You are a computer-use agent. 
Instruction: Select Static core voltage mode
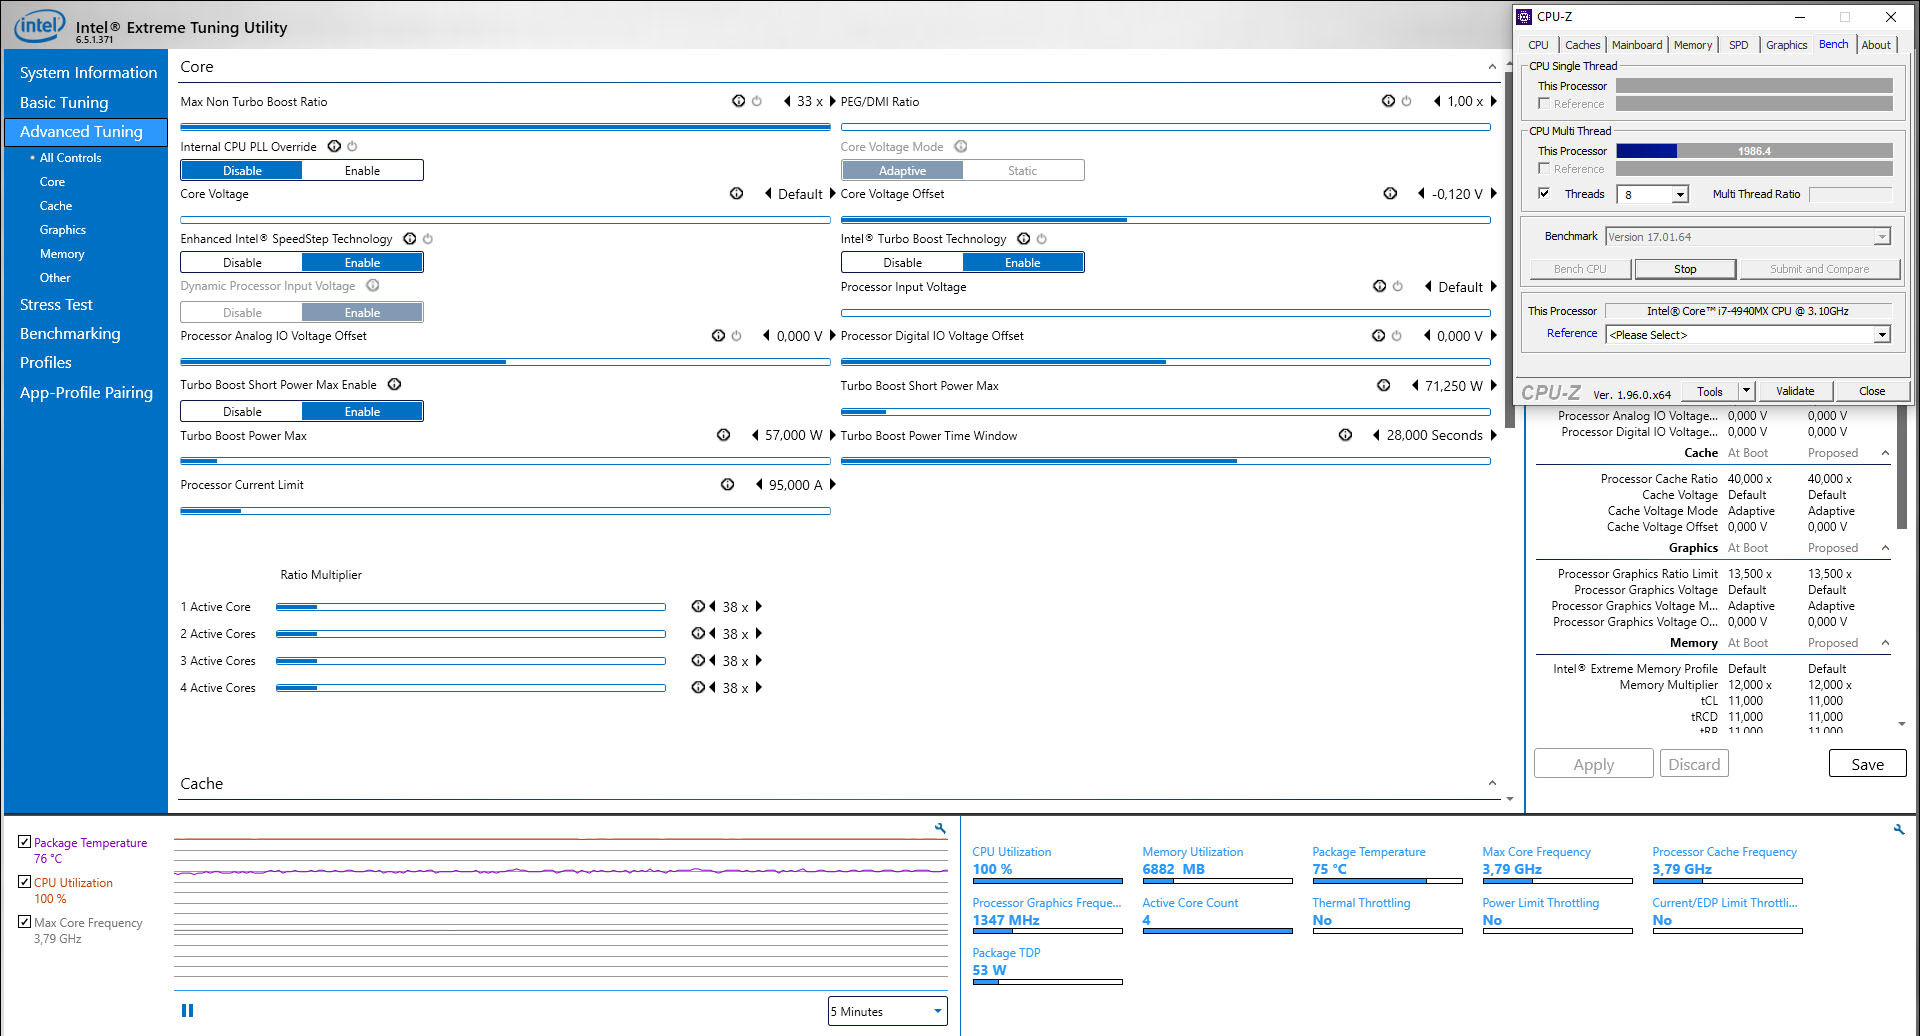coord(1022,171)
